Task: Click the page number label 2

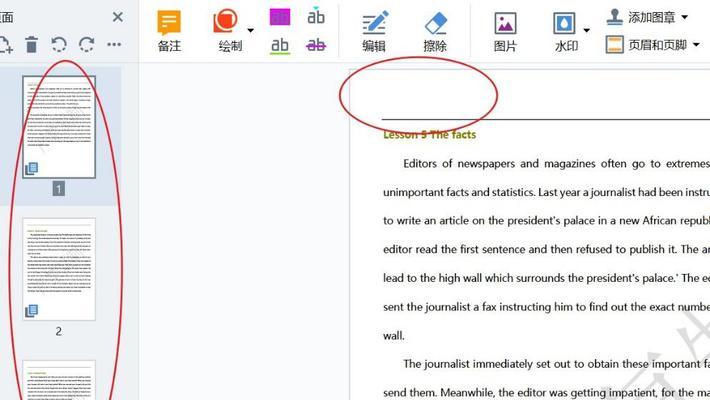Action: point(58,331)
